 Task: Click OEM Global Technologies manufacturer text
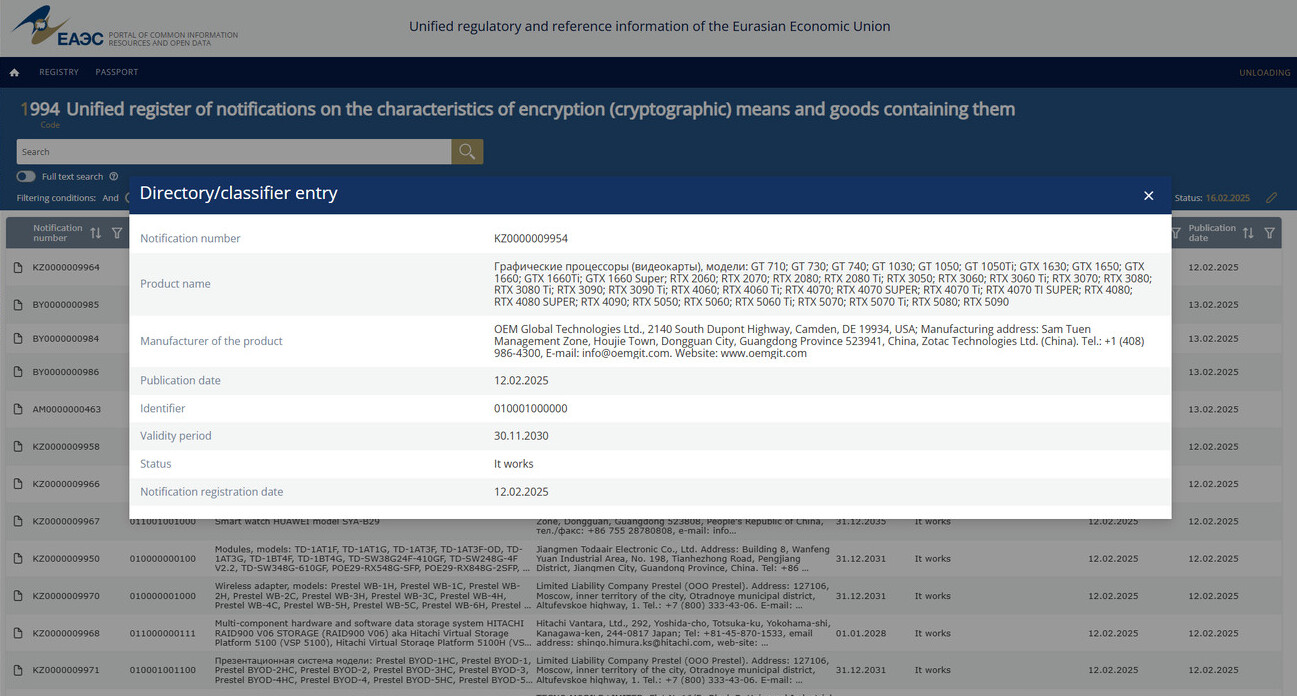pos(820,341)
